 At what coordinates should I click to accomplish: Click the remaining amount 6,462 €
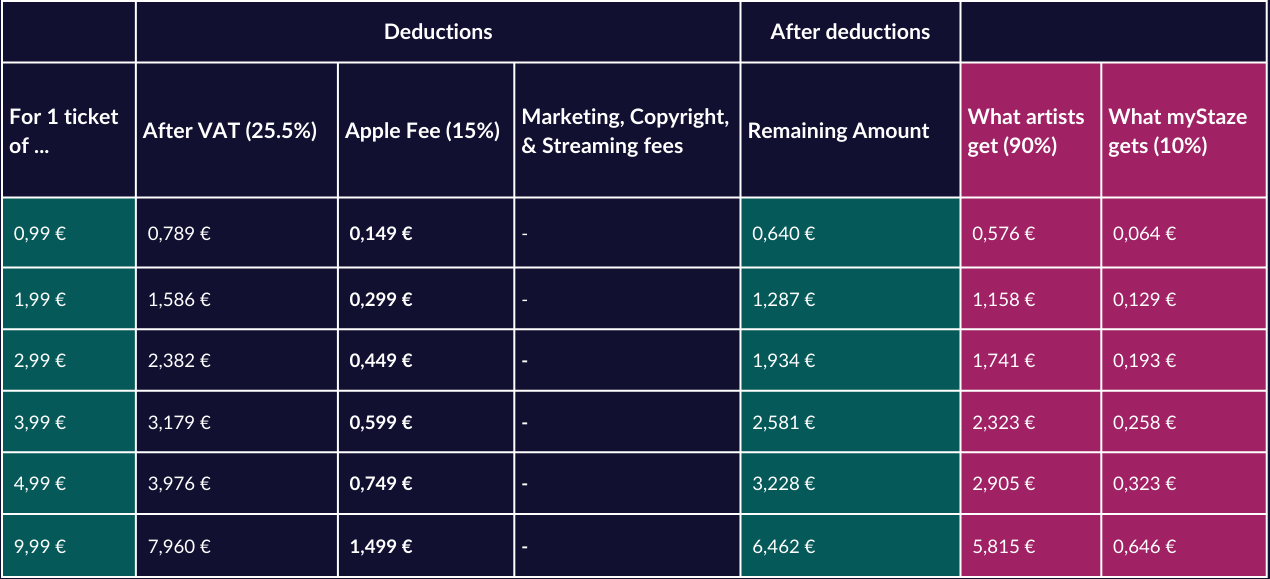coord(850,546)
